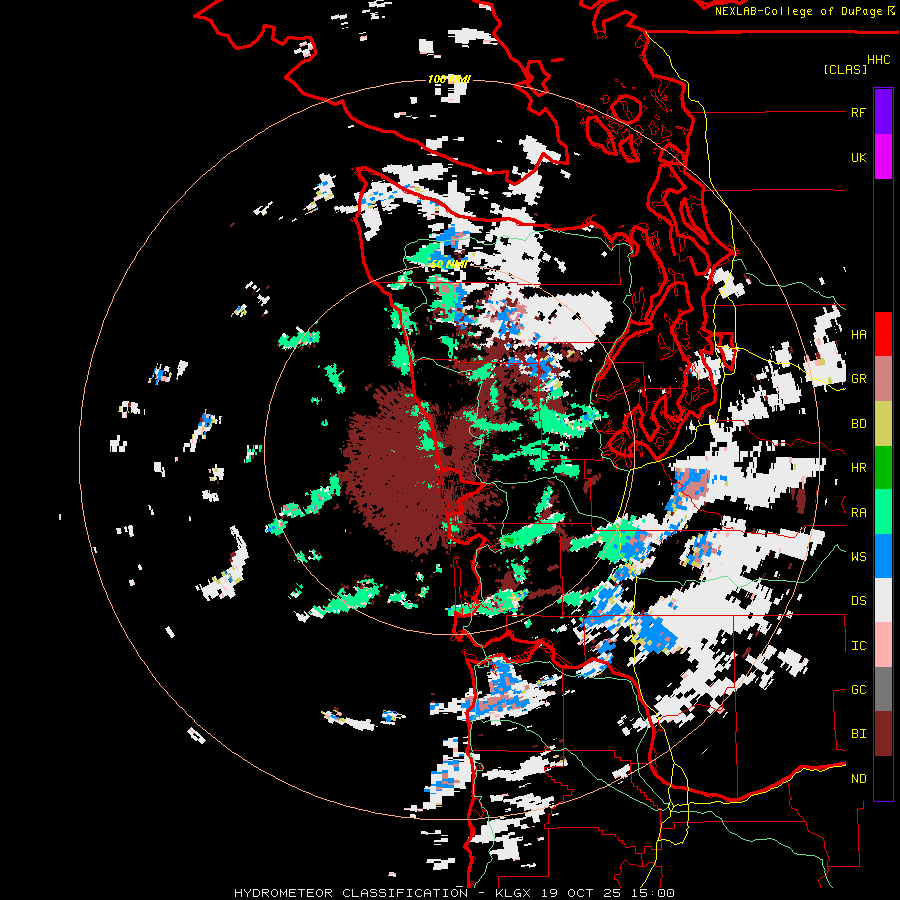Click the red HA legend color swatch
This screenshot has width=900, height=900.
click(x=883, y=334)
